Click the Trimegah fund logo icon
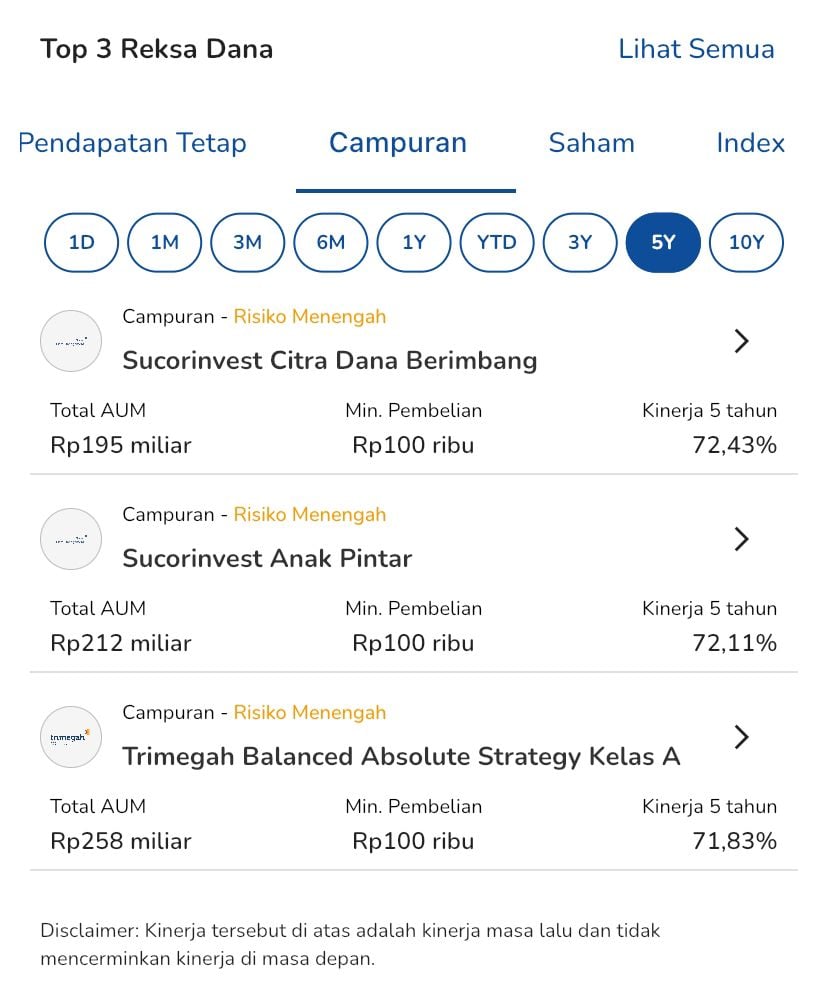 tap(71, 738)
